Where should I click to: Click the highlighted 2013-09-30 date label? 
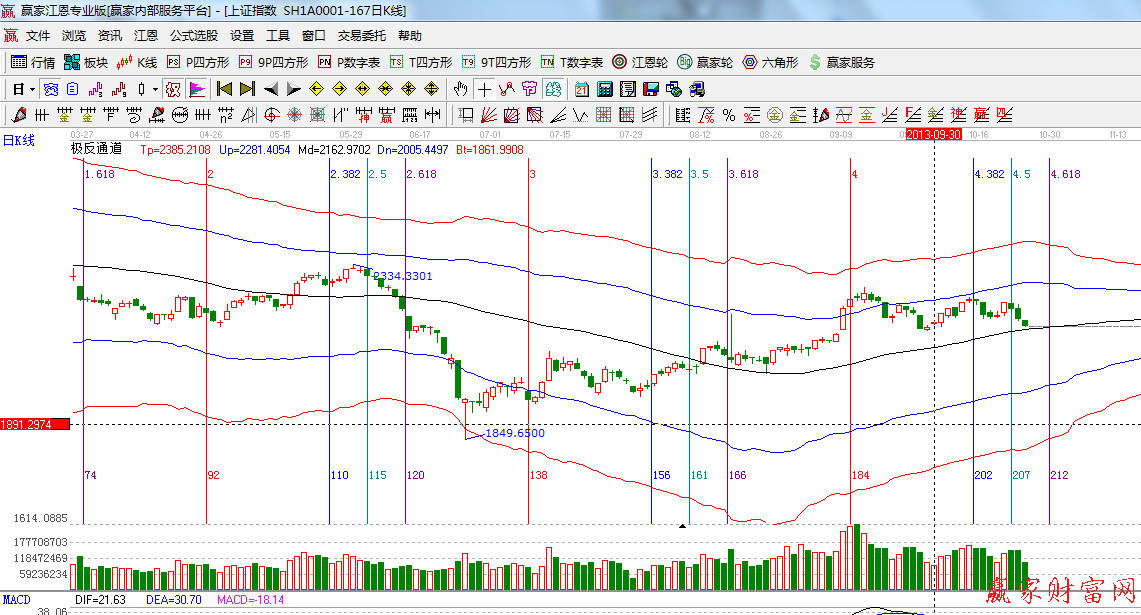click(x=934, y=134)
